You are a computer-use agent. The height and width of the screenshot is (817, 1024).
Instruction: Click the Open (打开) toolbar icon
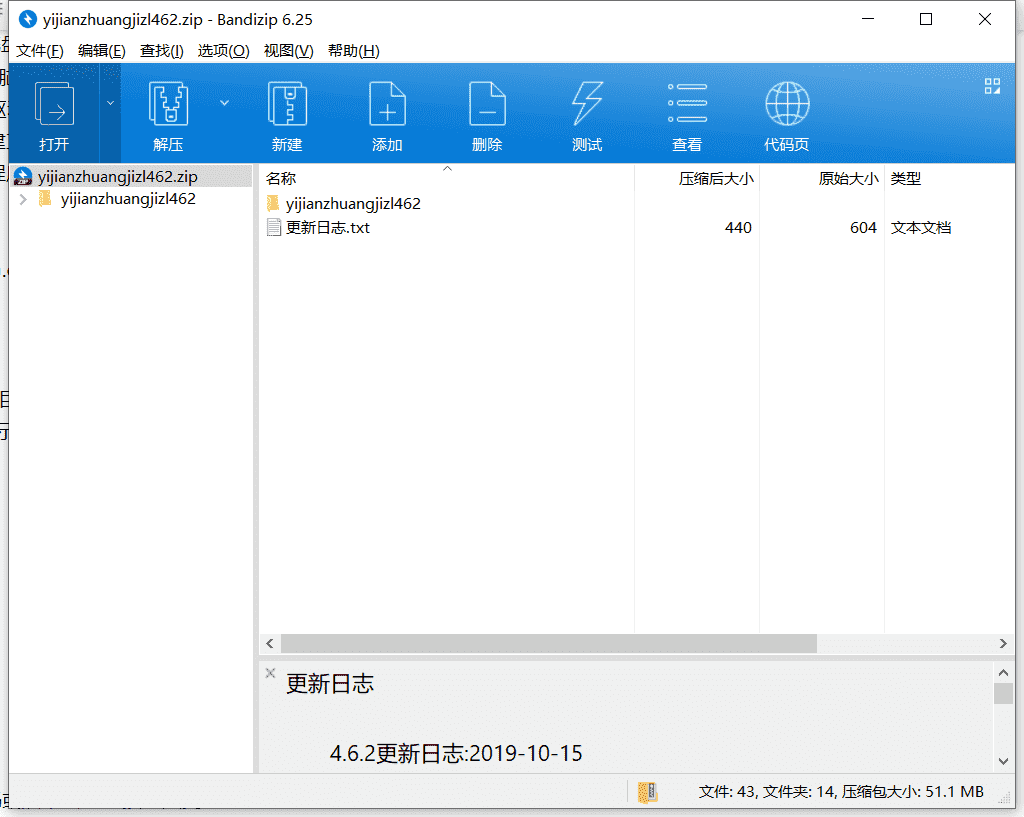(x=54, y=104)
